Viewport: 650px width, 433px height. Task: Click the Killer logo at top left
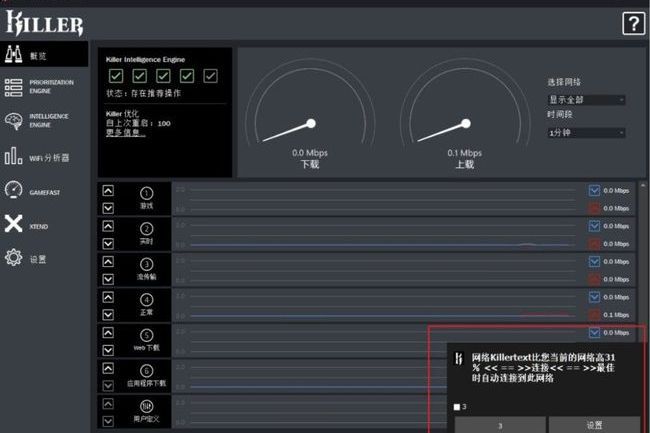44,23
